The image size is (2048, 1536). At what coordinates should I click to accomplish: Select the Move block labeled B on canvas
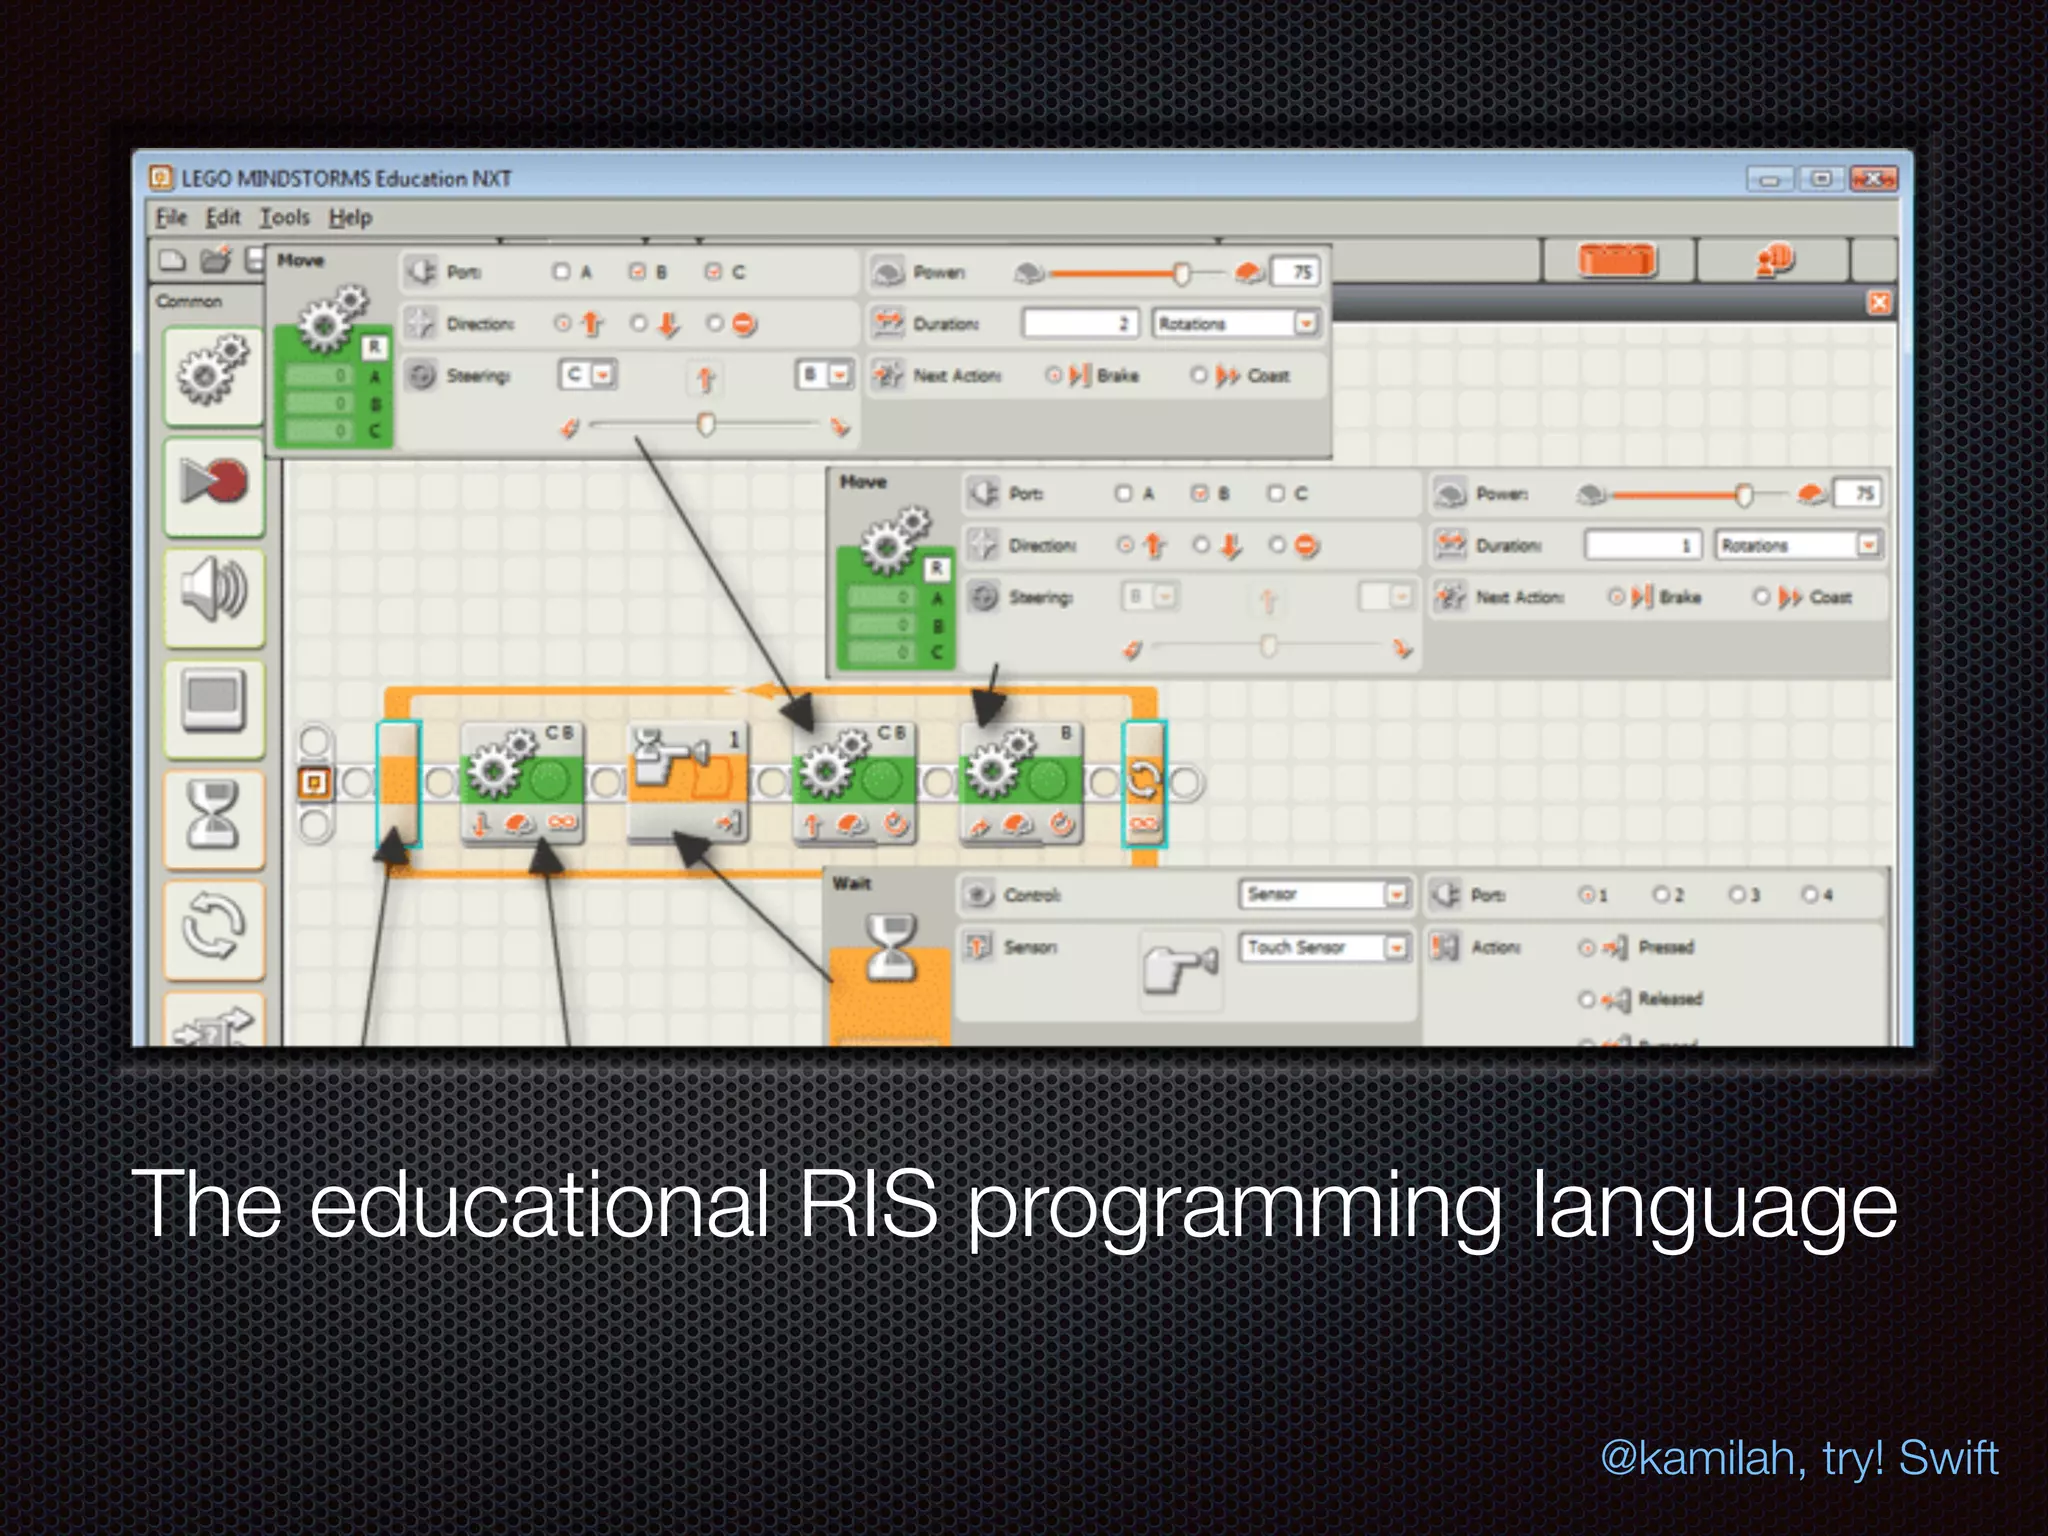(x=1021, y=784)
